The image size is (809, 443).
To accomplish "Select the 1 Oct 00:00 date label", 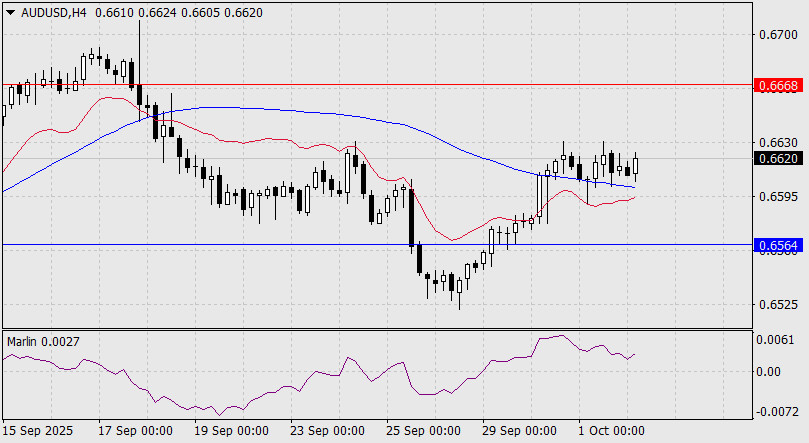I will [x=611, y=431].
